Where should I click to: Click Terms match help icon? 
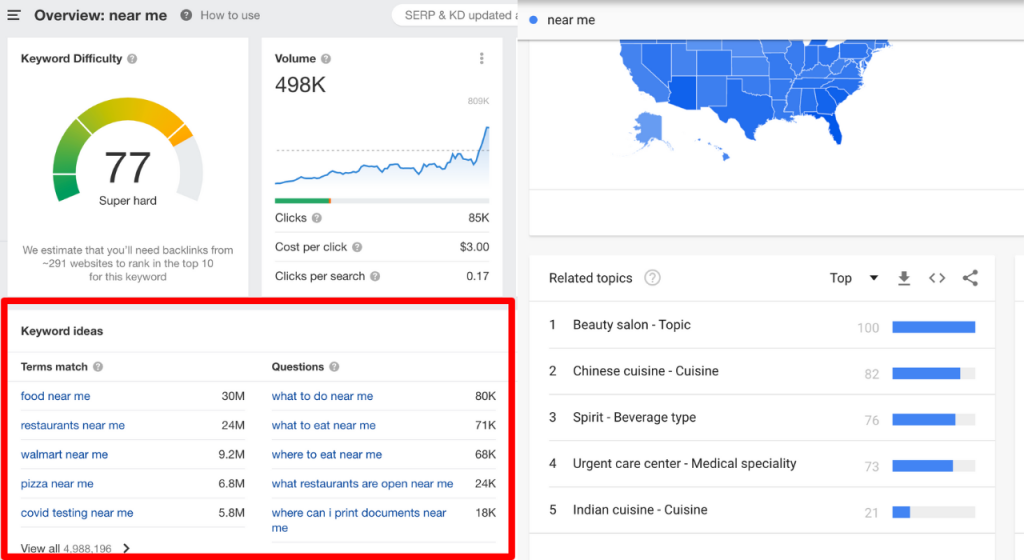click(x=98, y=367)
